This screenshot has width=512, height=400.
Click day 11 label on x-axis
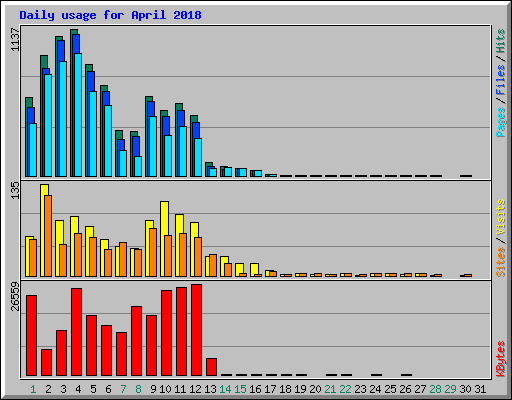pyautogui.click(x=180, y=389)
